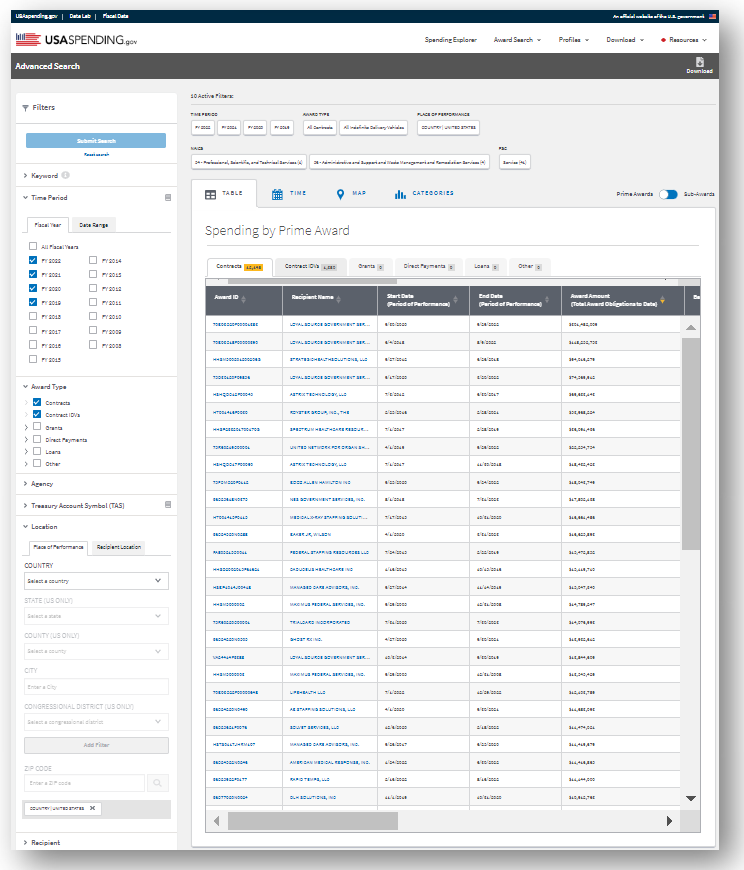Sort by End Date column arrows
744x870 pixels.
pyautogui.click(x=547, y=300)
